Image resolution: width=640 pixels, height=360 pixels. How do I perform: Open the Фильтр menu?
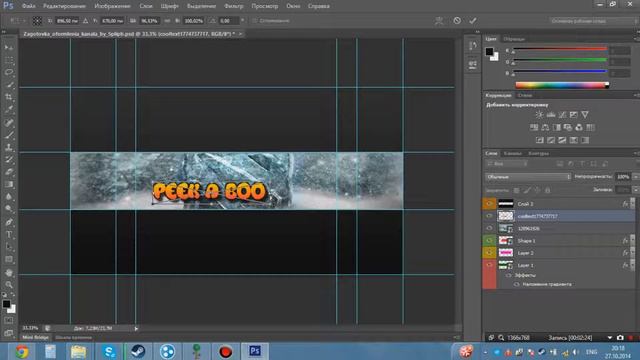tap(234, 6)
